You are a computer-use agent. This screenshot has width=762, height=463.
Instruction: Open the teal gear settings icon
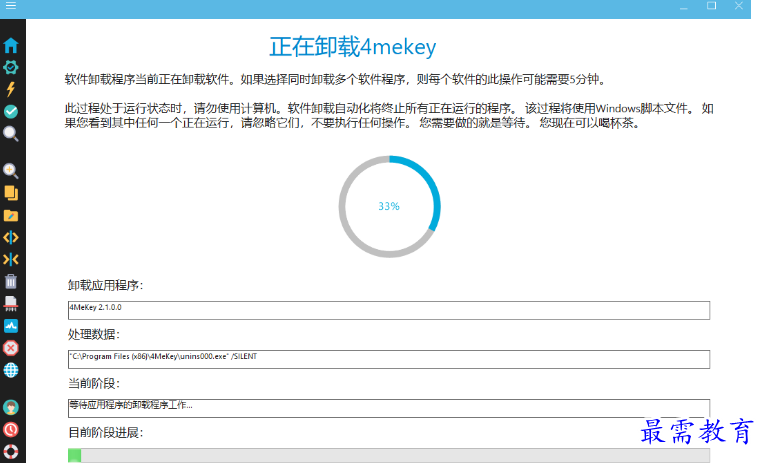click(x=11, y=68)
